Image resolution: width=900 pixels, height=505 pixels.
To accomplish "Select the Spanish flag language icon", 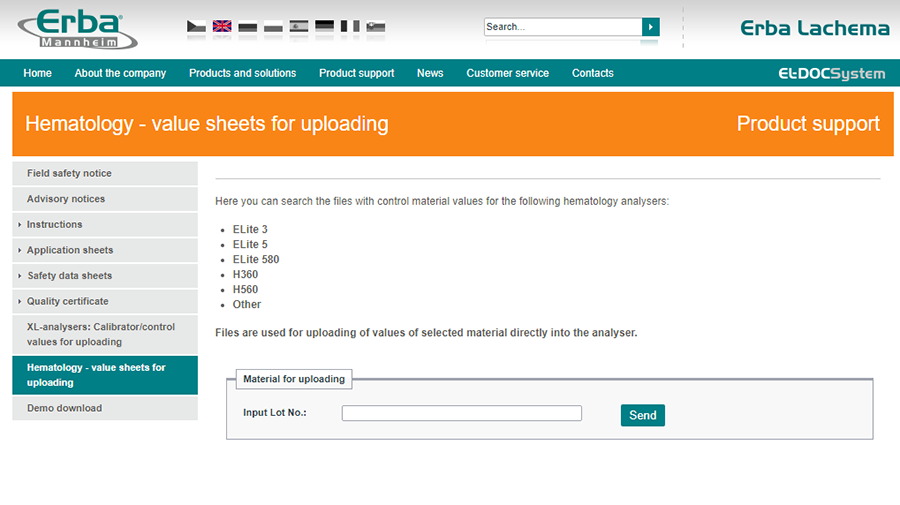I will coord(298,26).
